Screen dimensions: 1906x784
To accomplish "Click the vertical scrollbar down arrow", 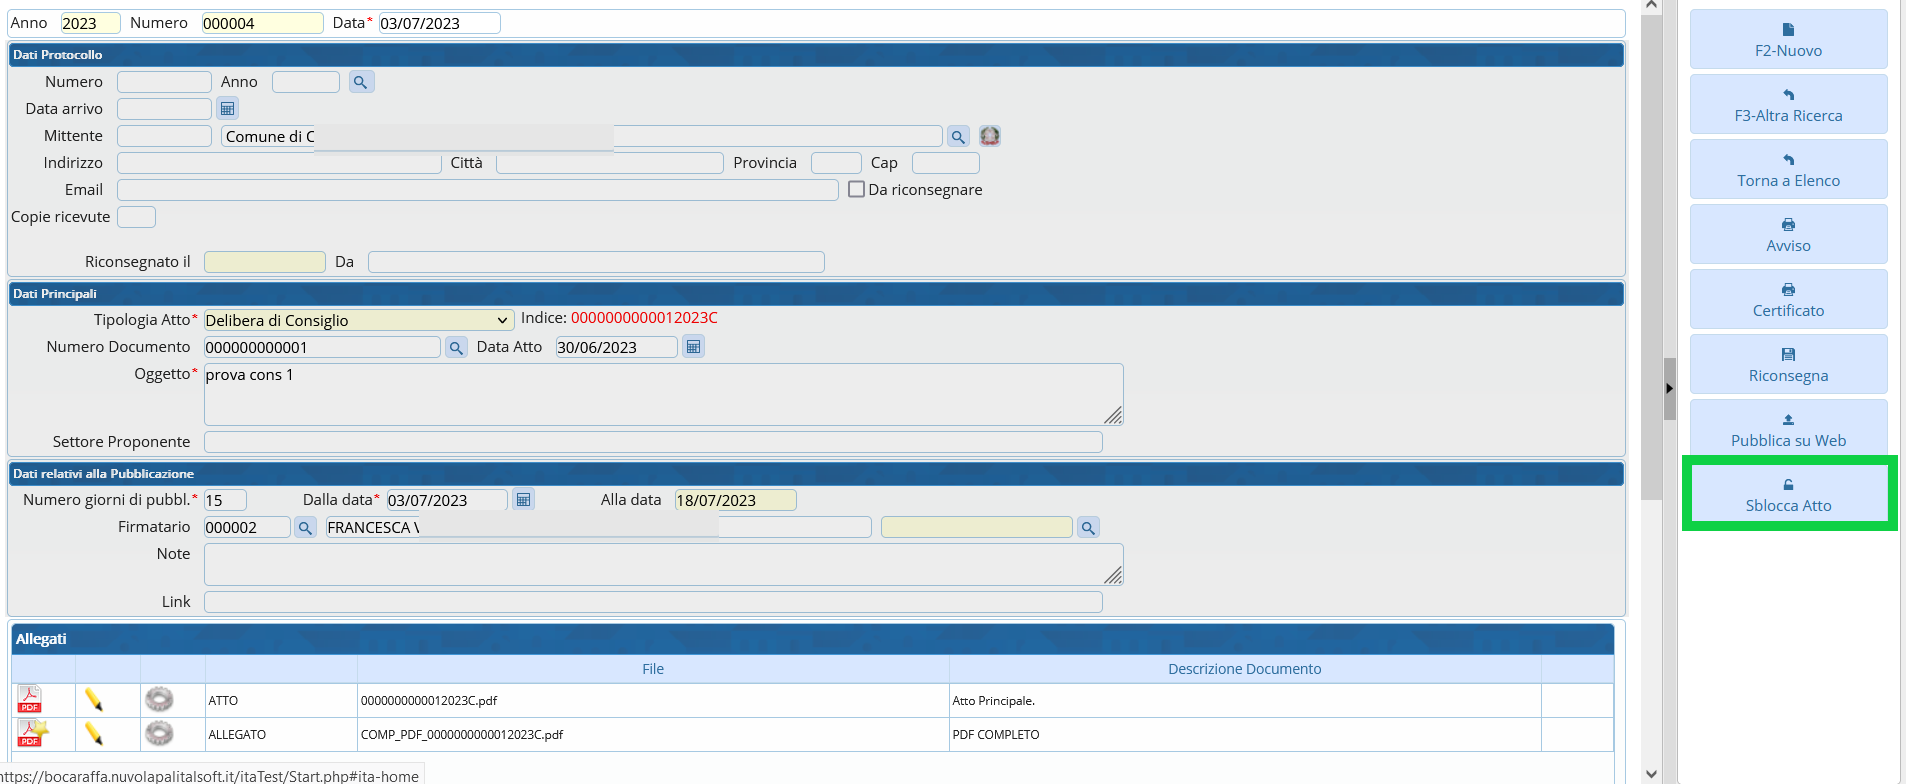I will point(1651,773).
